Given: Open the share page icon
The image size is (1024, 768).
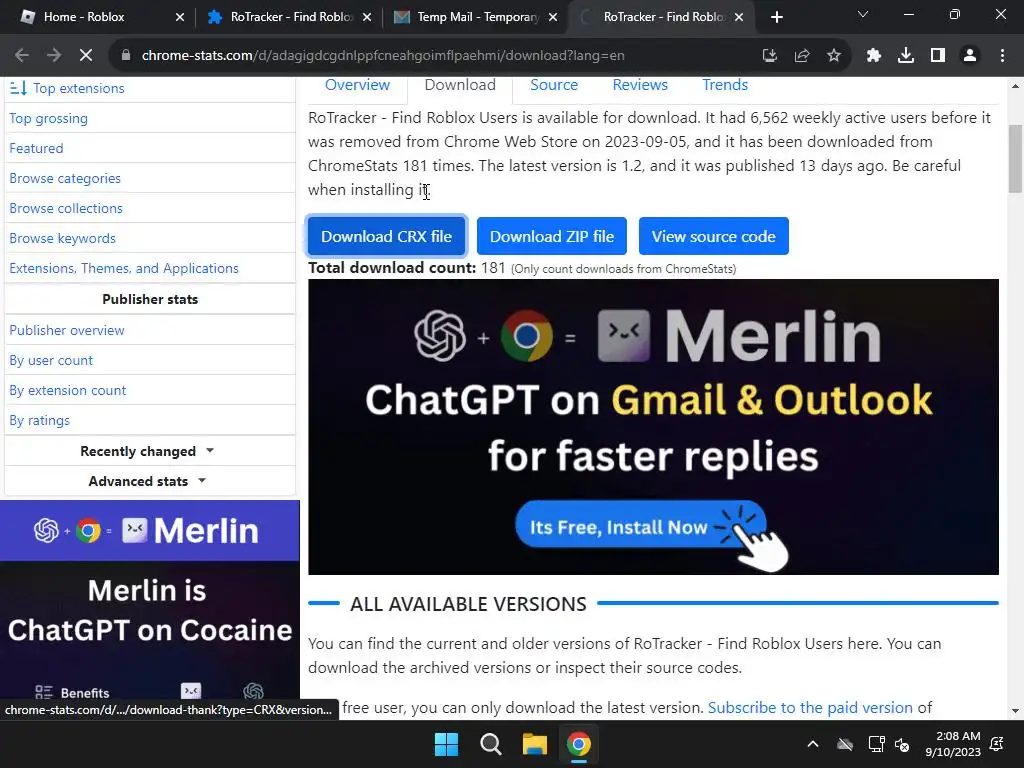Looking at the screenshot, I should click(x=802, y=56).
